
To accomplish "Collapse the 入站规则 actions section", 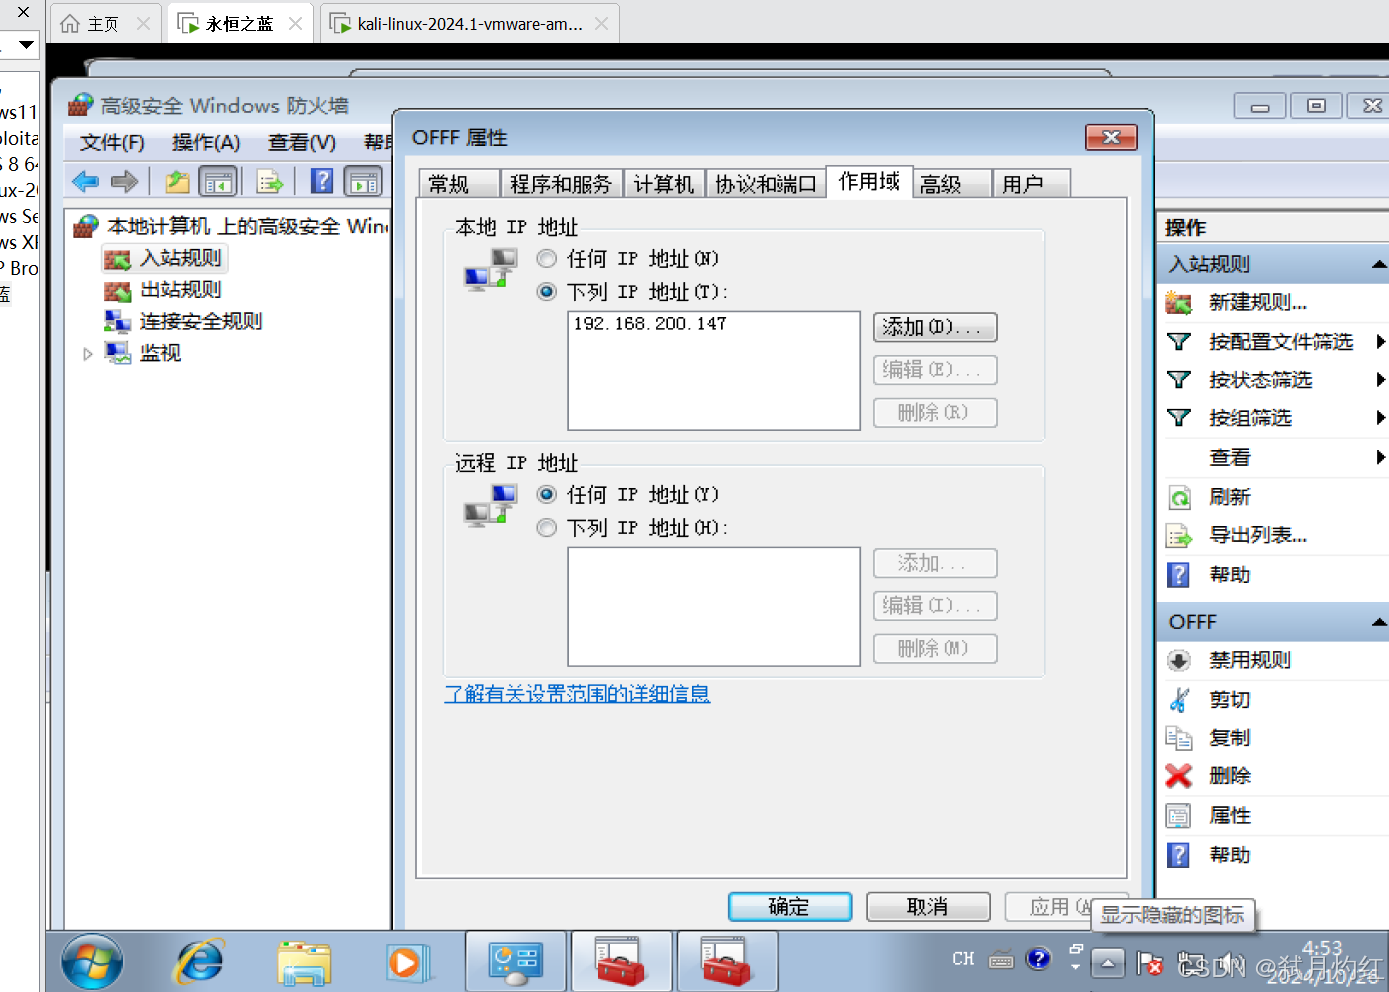I will (1379, 264).
